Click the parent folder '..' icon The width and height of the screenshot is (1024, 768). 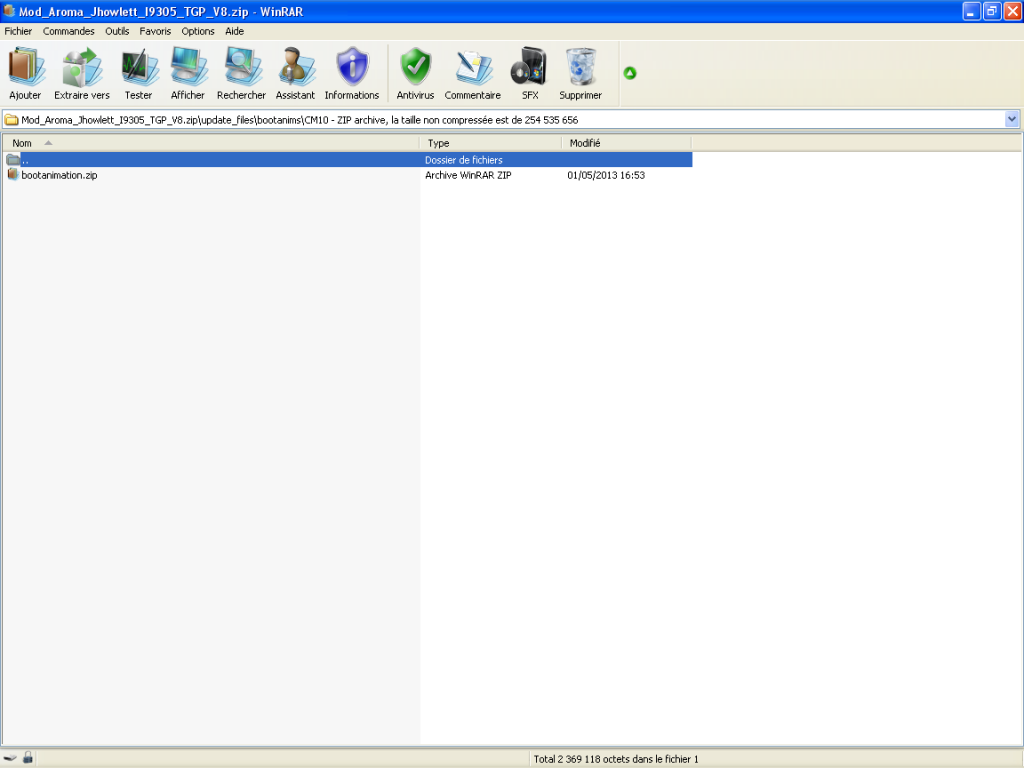pos(13,159)
